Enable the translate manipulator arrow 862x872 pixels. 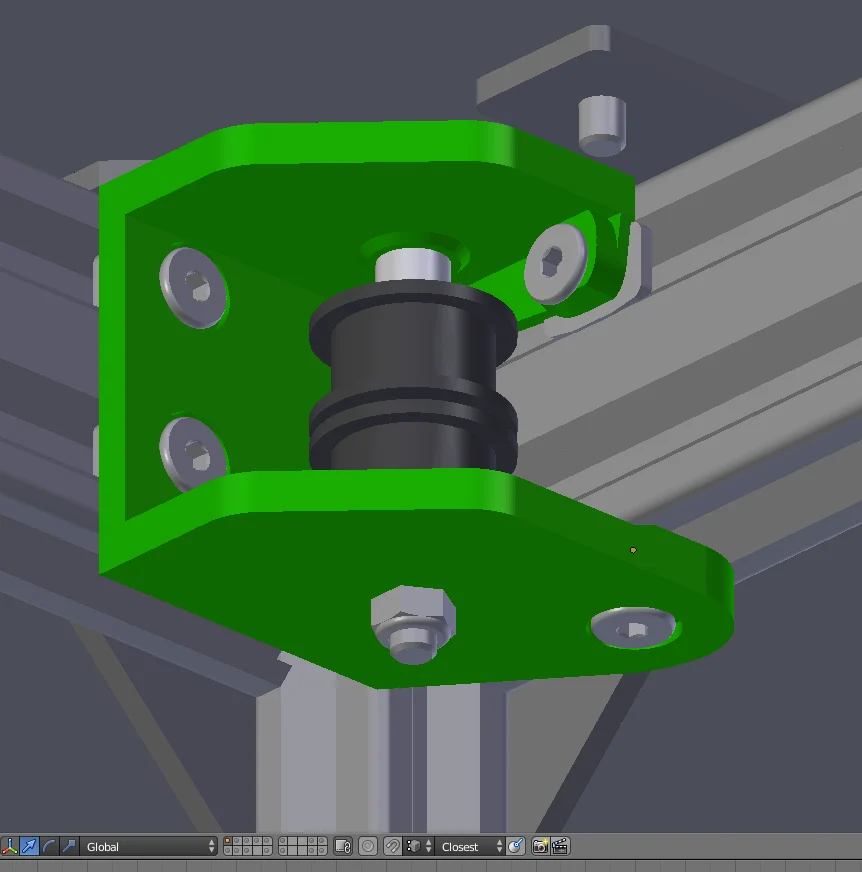click(x=29, y=846)
